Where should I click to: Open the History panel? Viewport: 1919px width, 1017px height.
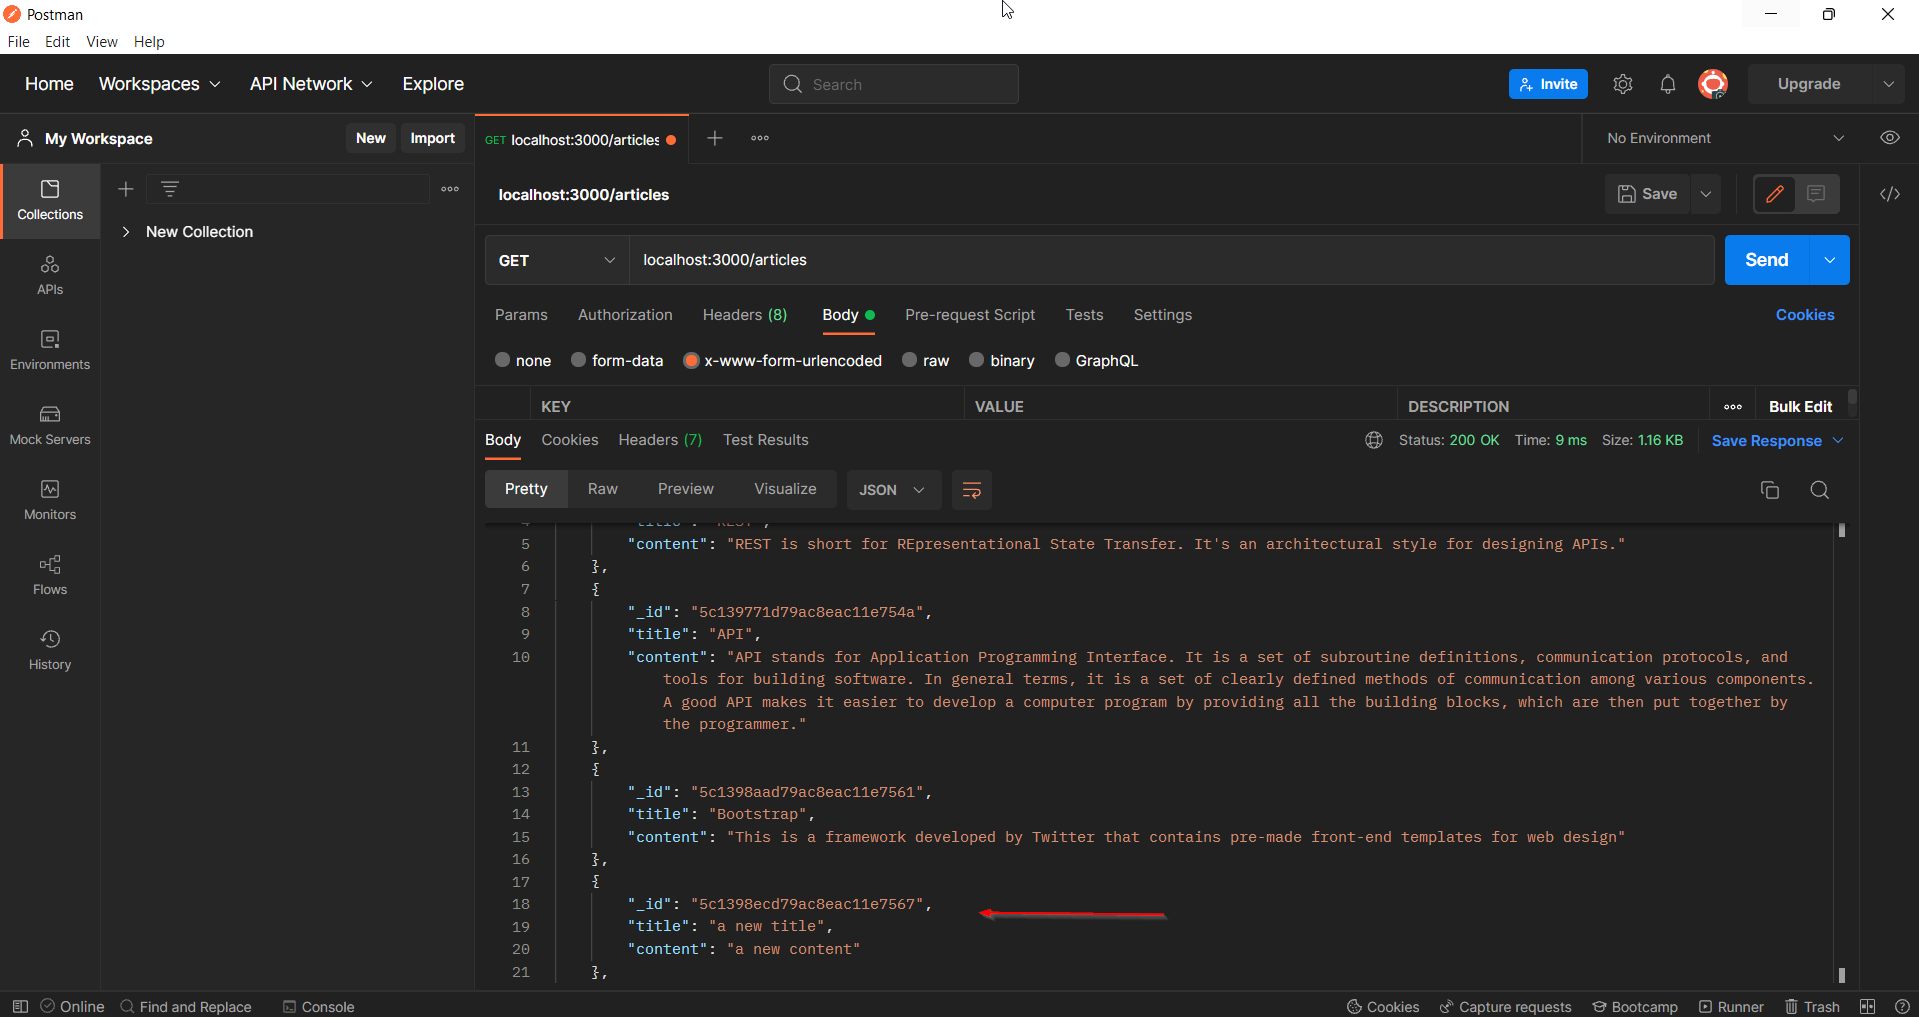tap(49, 650)
